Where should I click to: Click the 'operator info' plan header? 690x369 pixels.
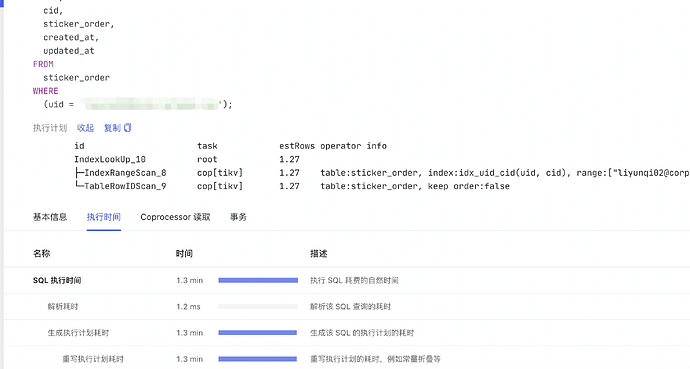(353, 146)
